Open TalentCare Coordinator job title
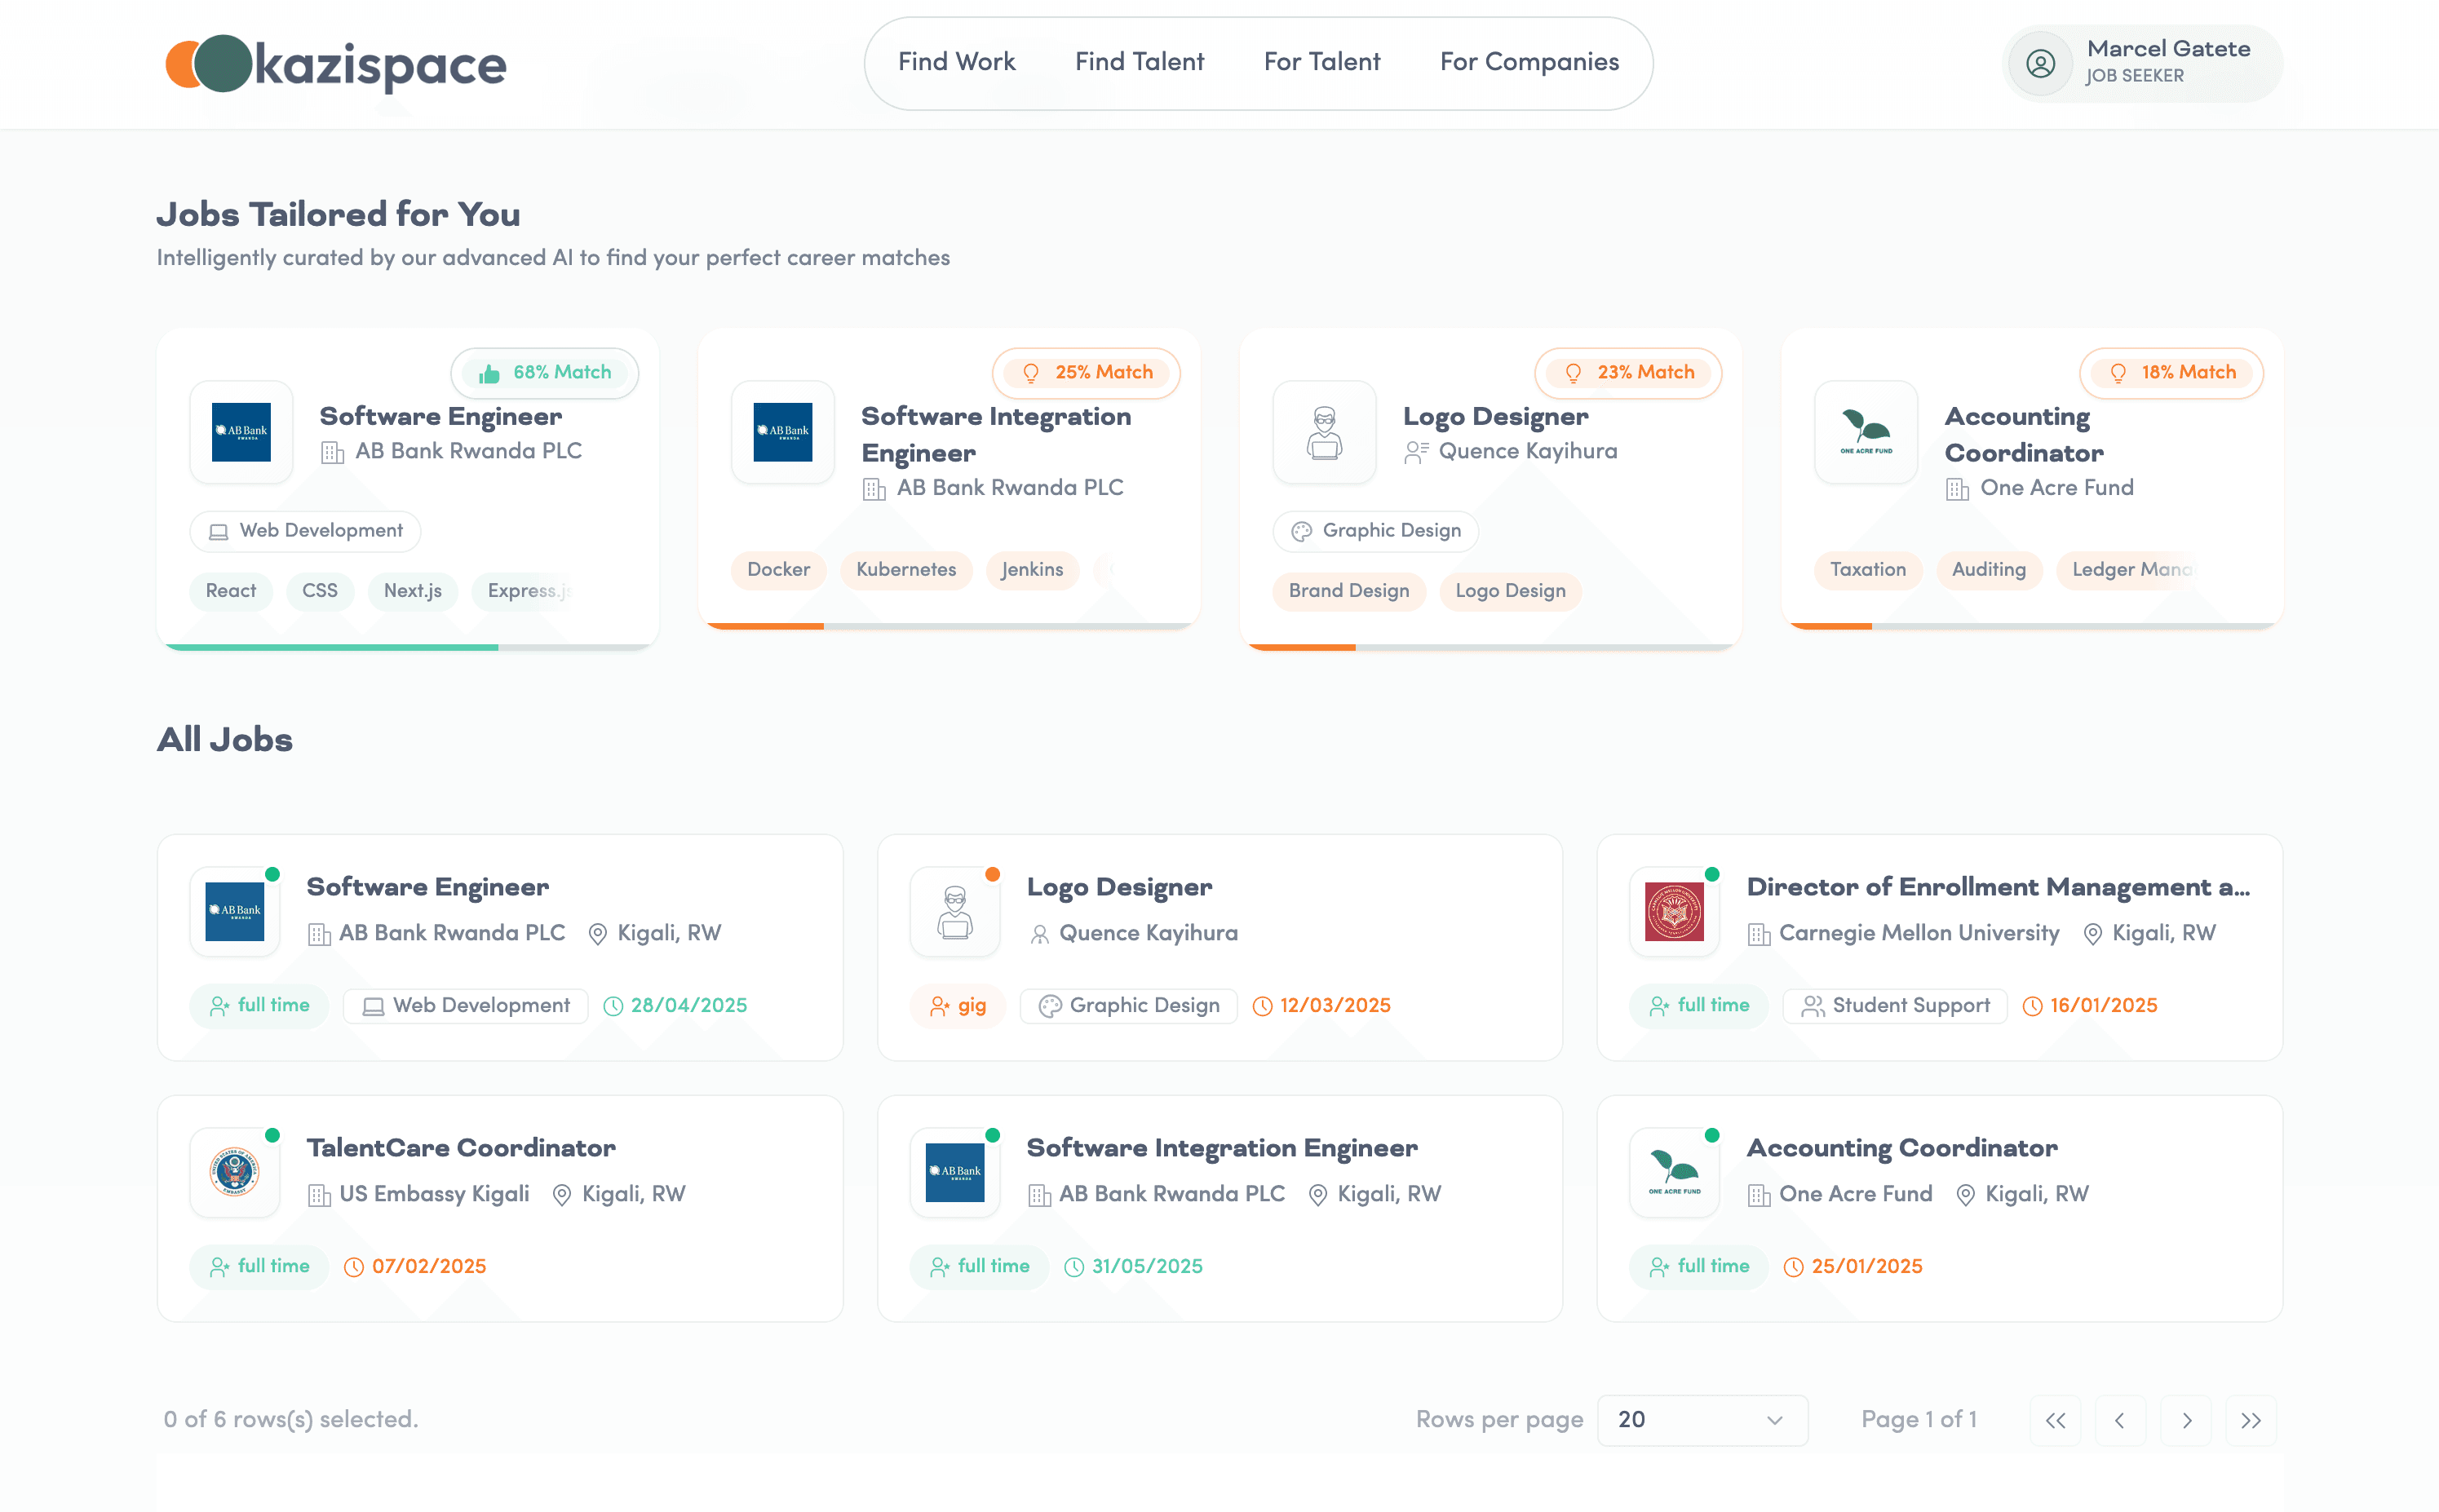Screen dimensions: 2439x1512 click(461, 1147)
